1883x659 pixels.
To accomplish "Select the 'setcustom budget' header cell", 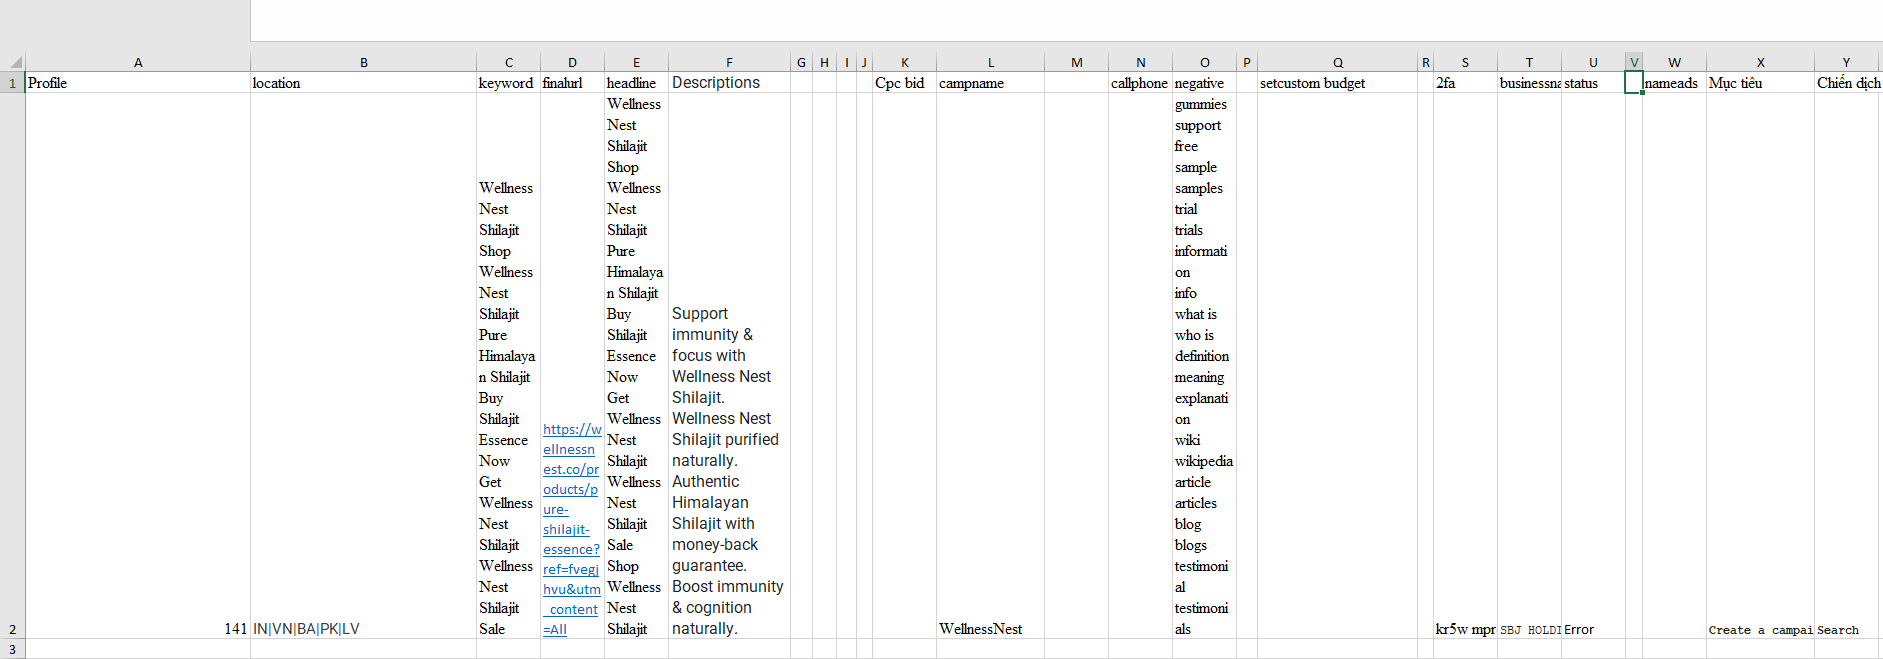I will point(1337,83).
